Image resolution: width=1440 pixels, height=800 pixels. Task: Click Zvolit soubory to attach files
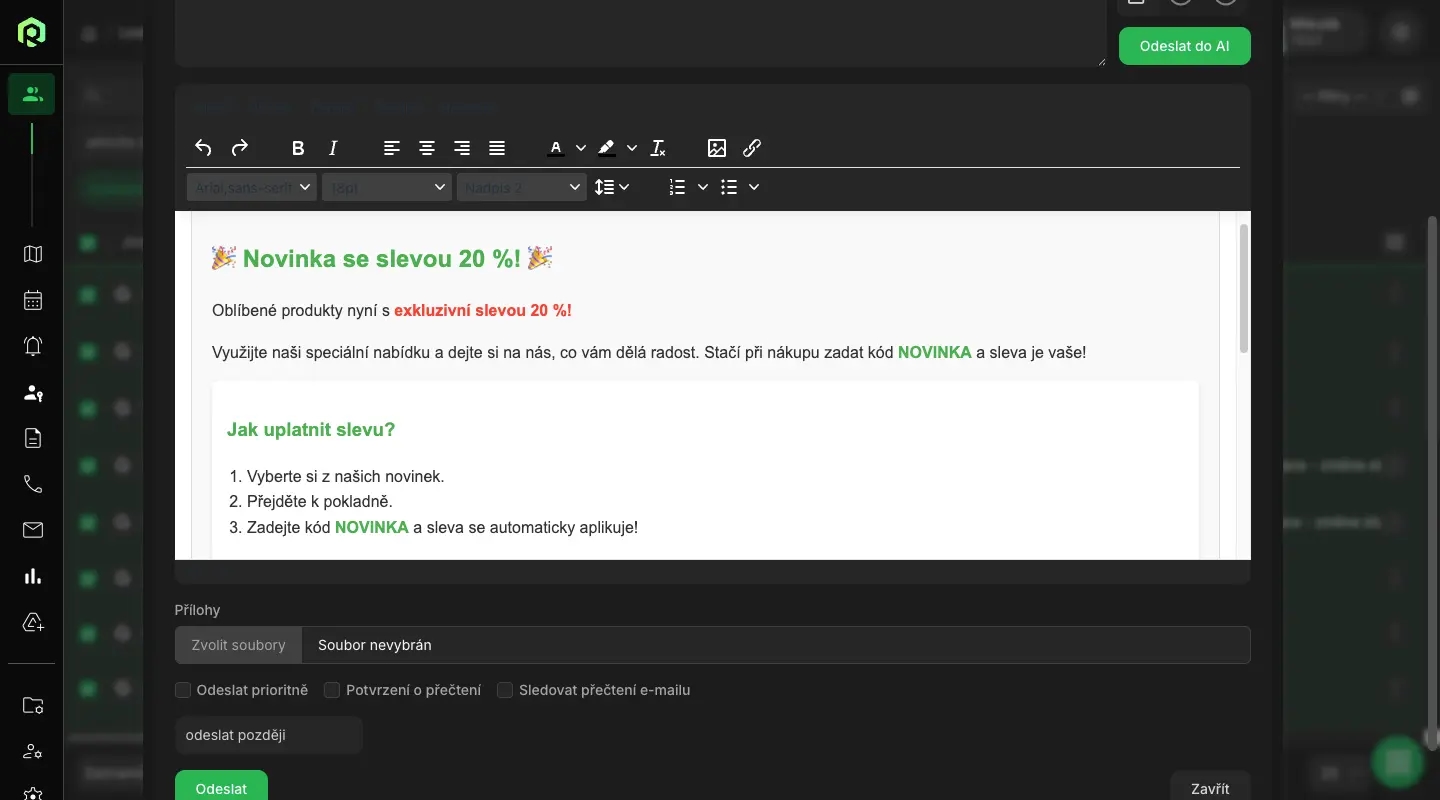click(238, 645)
